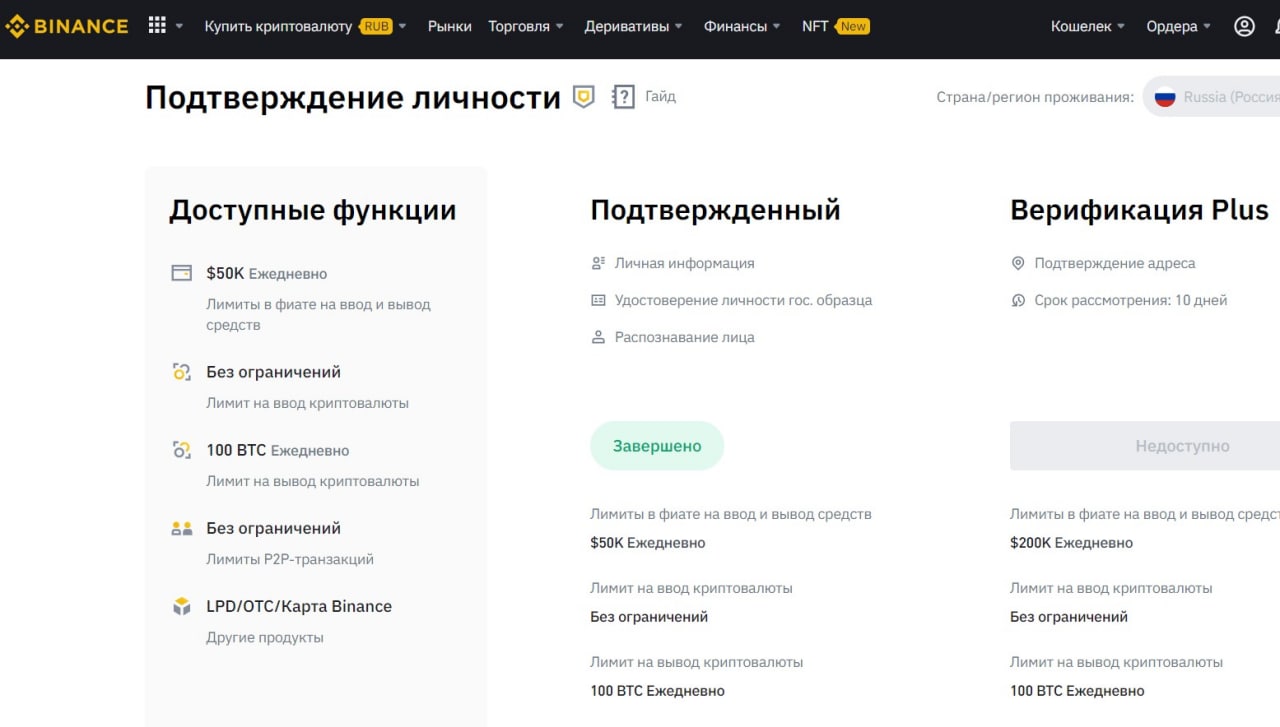Click the LPD/OTC/Карта Binance label
The height and width of the screenshot is (727, 1280).
299,606
